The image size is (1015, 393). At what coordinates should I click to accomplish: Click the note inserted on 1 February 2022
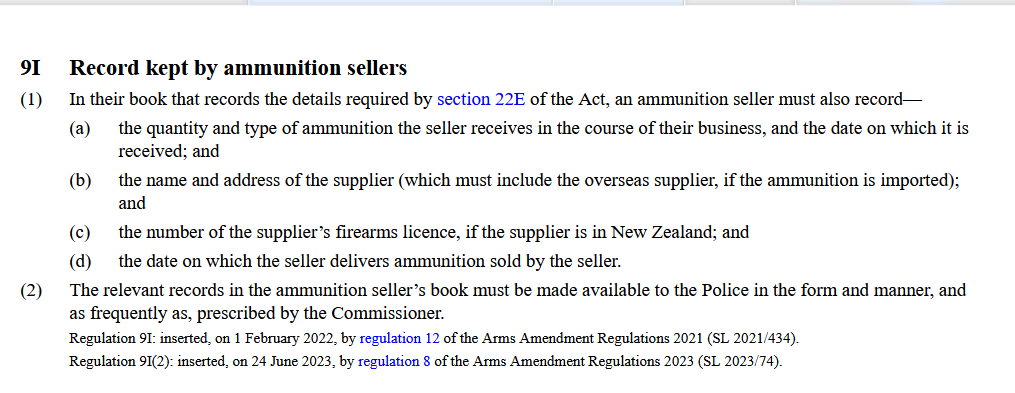click(x=434, y=338)
